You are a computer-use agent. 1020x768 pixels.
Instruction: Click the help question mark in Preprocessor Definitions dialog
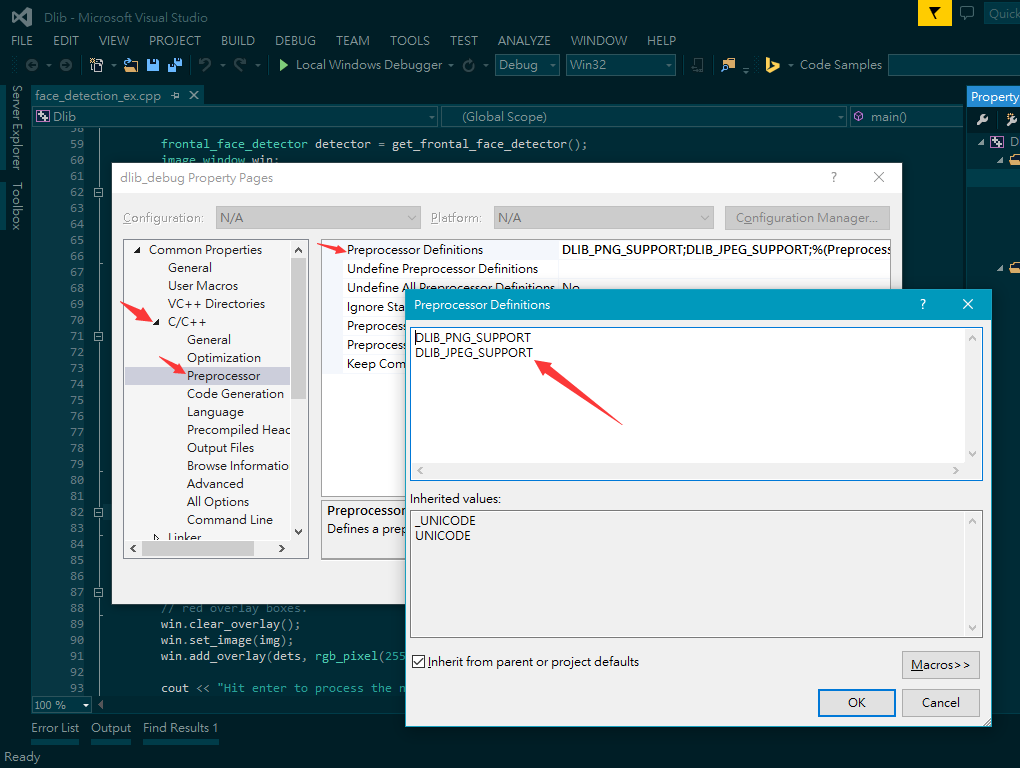[922, 304]
